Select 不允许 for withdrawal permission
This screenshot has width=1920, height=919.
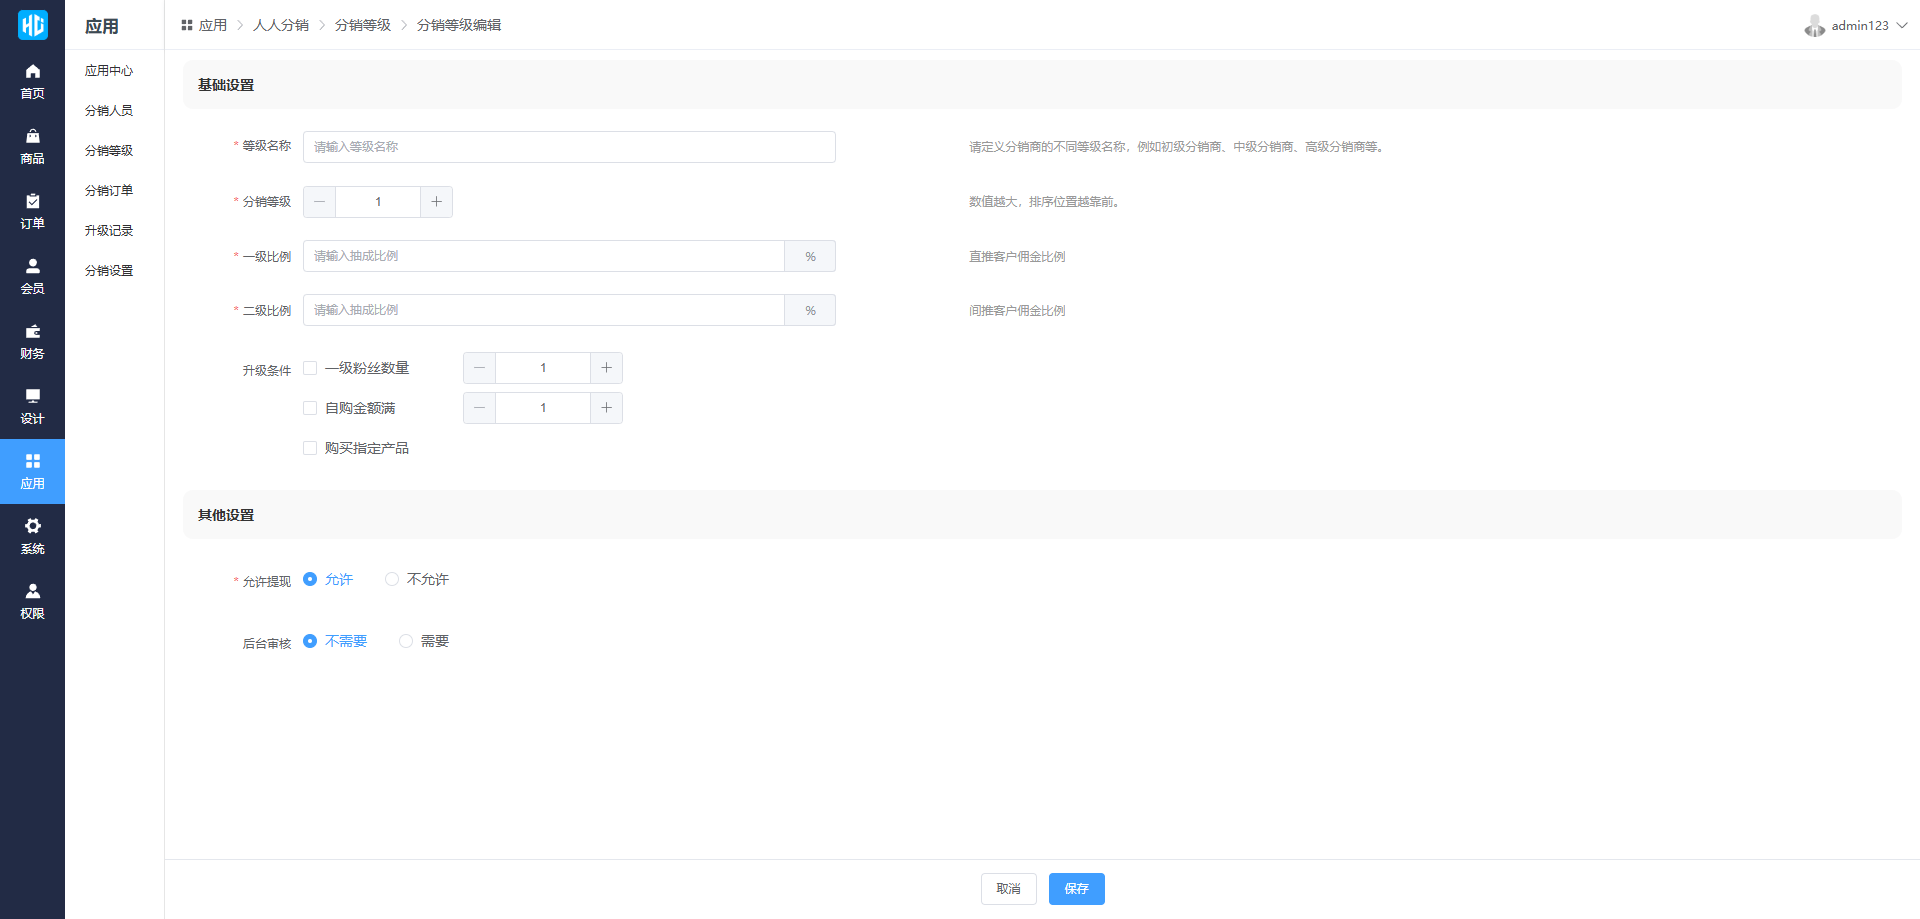392,579
